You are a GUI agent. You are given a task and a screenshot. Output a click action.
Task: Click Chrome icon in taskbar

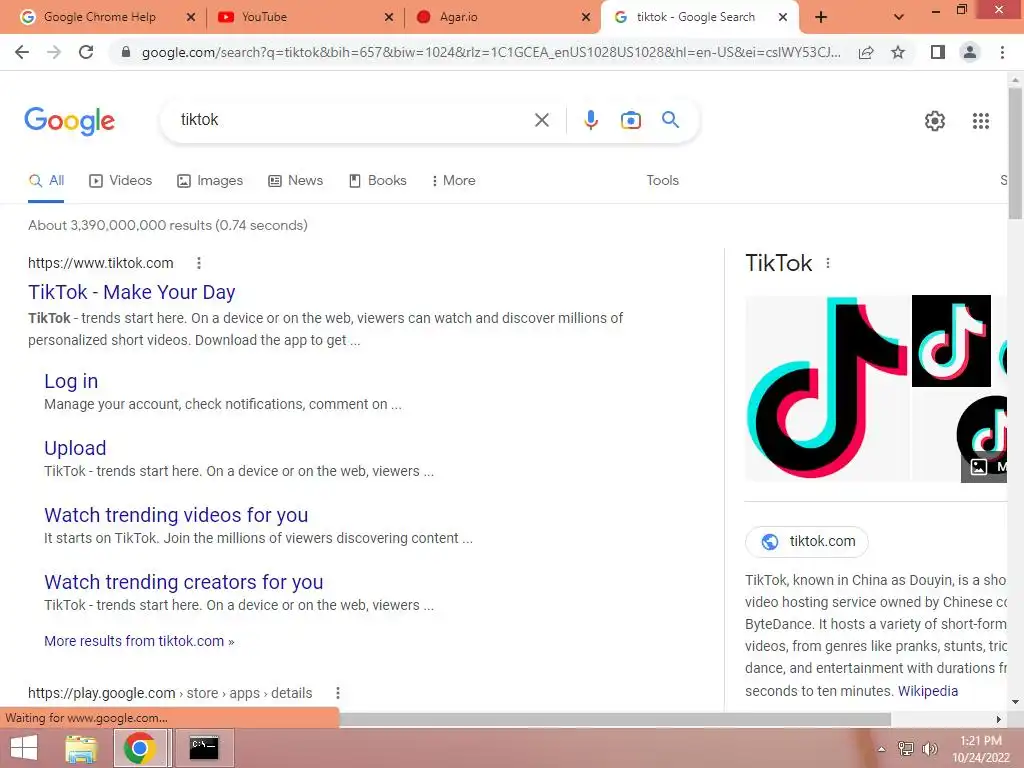[x=139, y=748]
